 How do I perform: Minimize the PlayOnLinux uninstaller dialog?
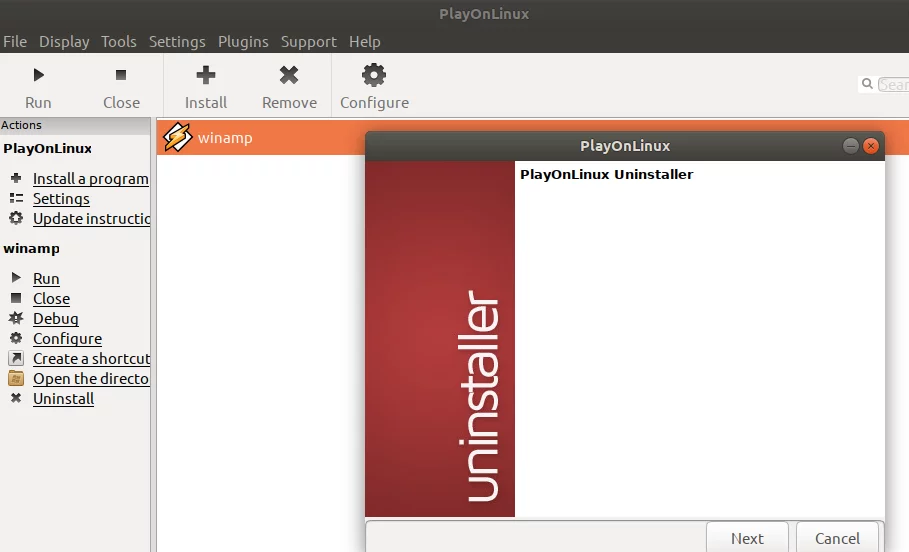click(x=850, y=146)
